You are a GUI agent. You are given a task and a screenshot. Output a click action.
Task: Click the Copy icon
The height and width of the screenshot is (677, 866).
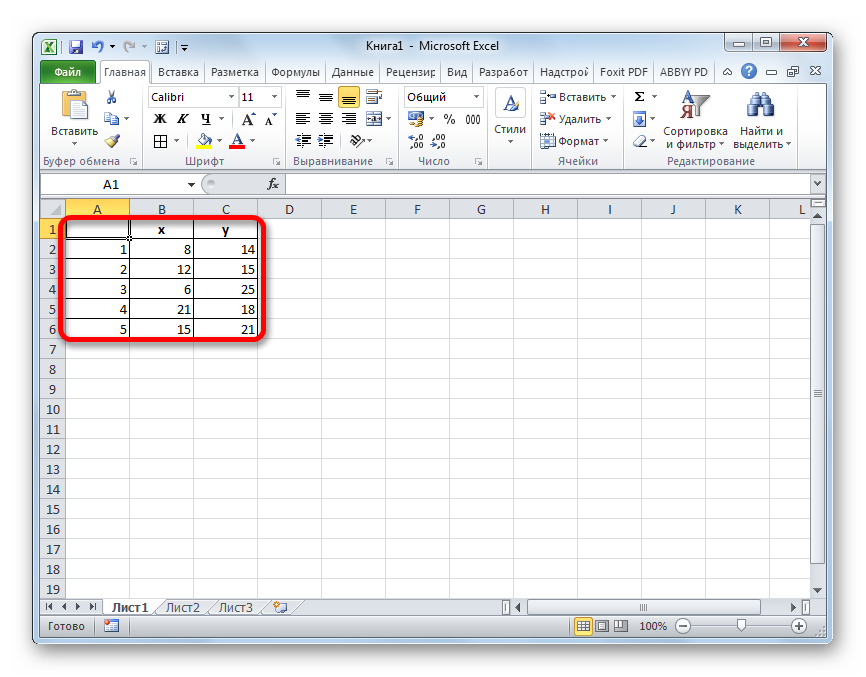tap(112, 119)
